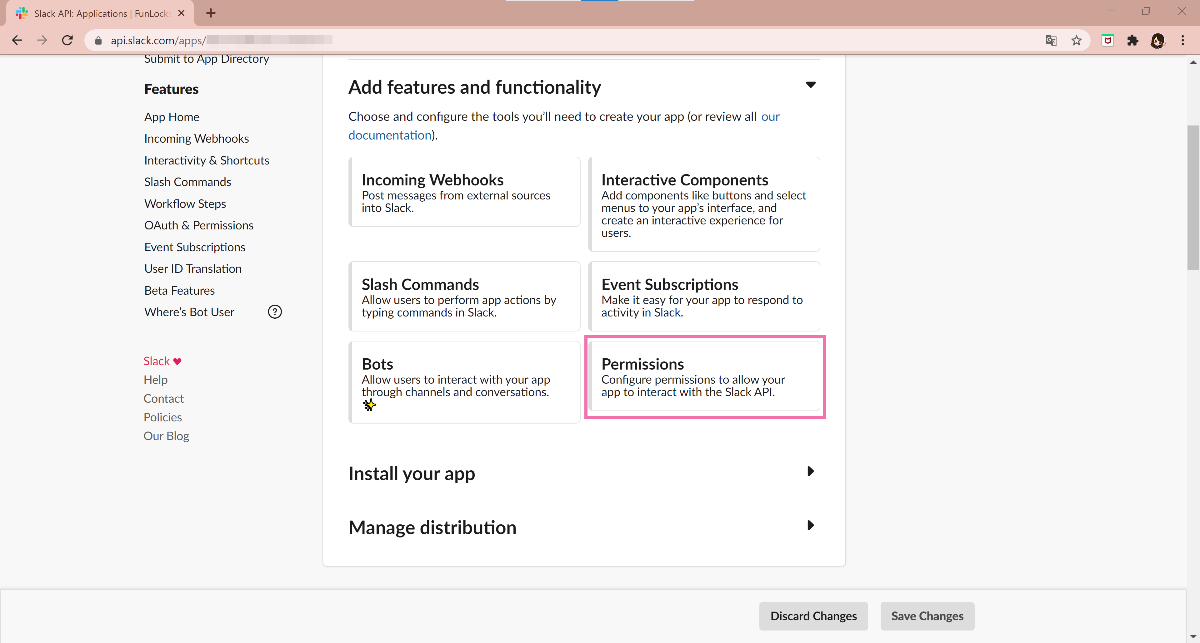Open Slash Commands in sidebar
1200x643 pixels.
[x=188, y=182]
